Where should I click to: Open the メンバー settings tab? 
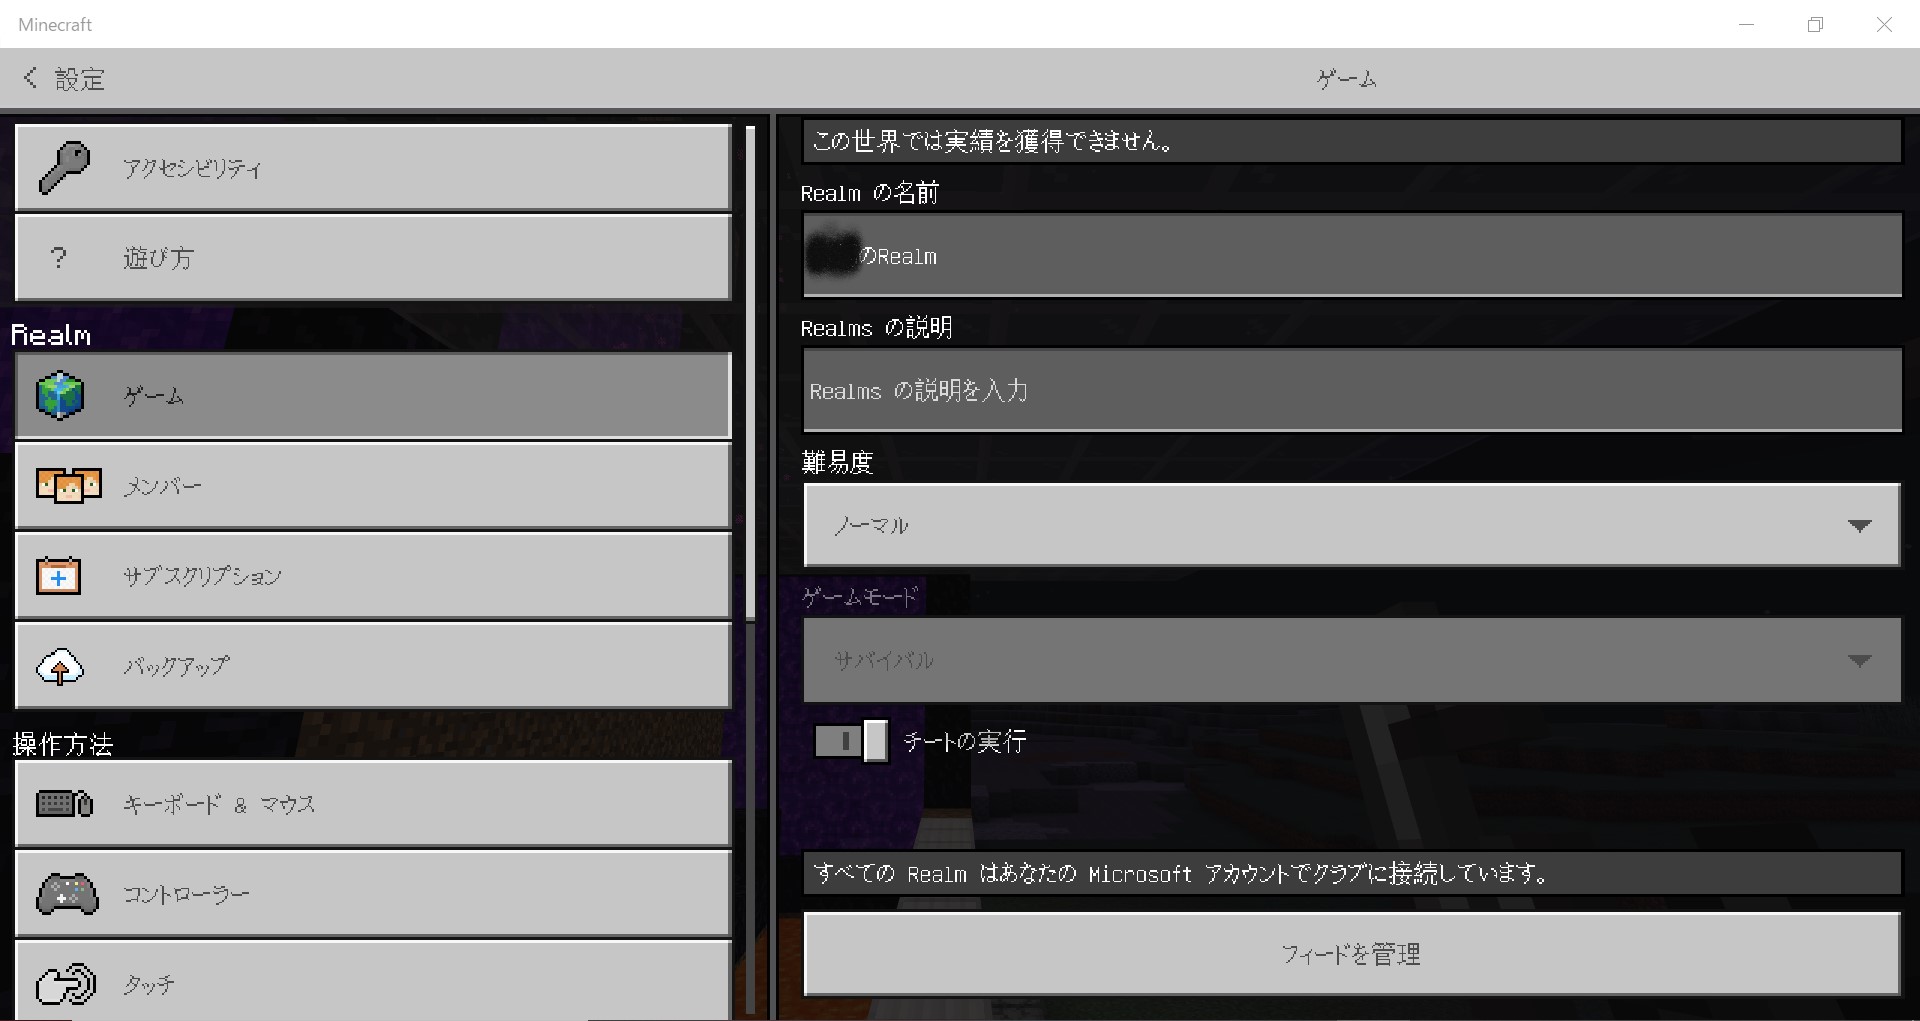point(373,486)
